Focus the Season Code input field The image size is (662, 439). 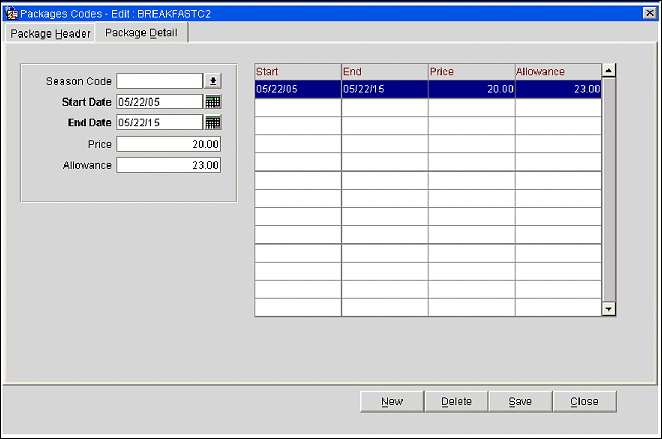pos(159,81)
